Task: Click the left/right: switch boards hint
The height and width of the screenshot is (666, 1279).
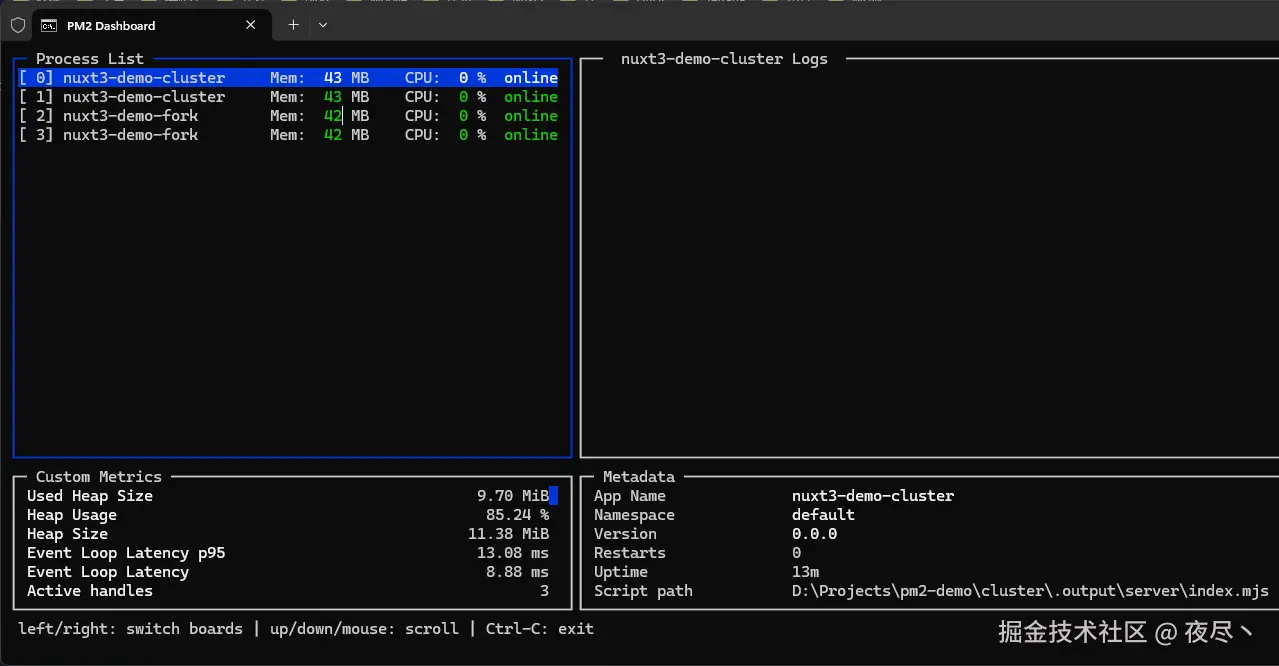Action: (x=130, y=629)
